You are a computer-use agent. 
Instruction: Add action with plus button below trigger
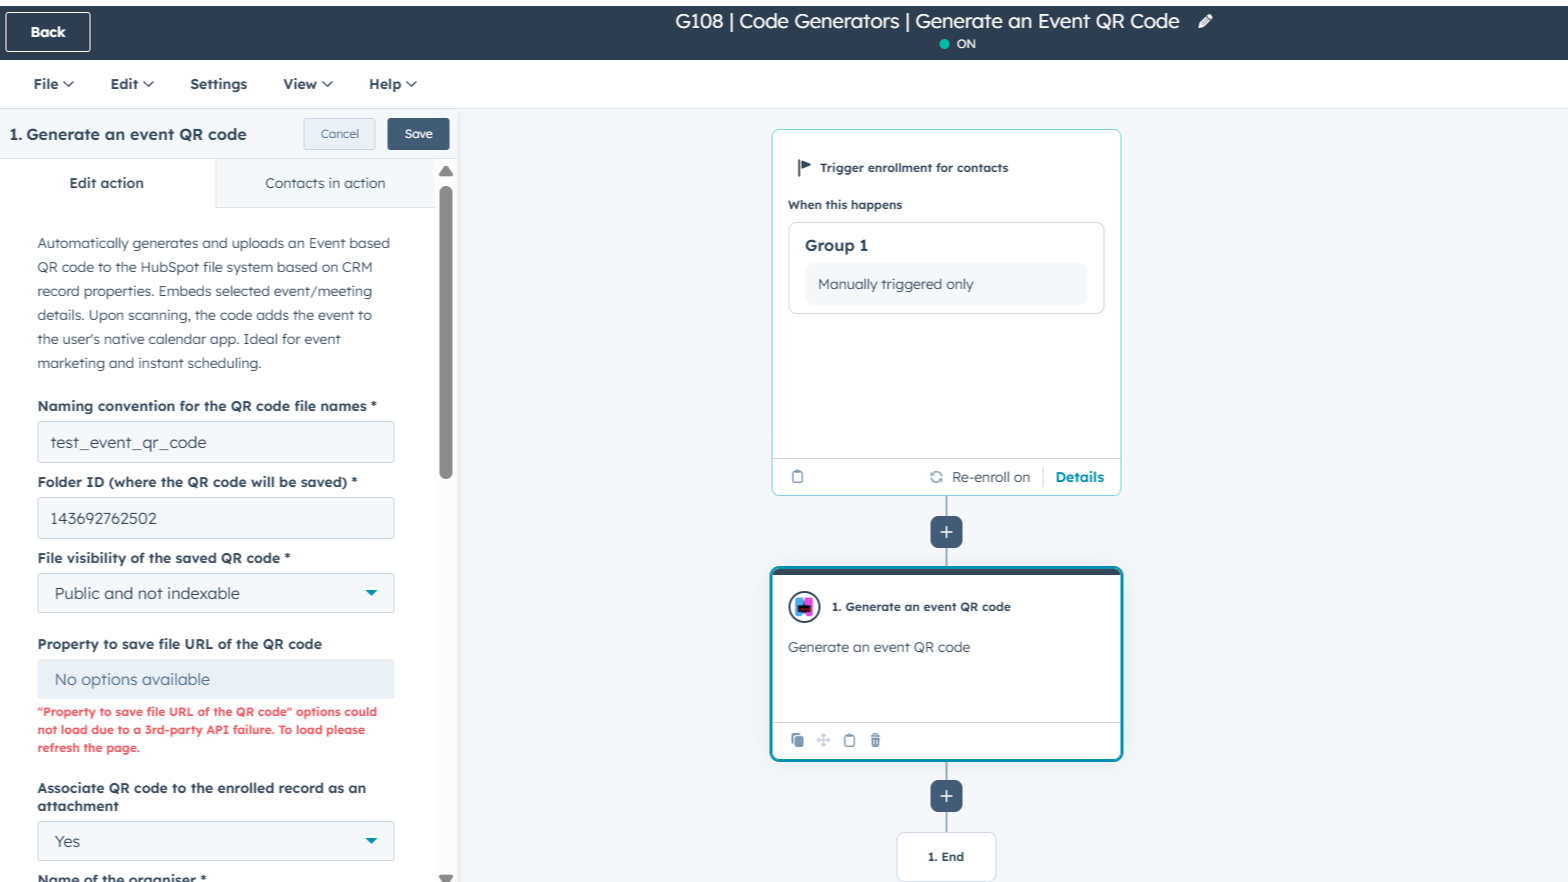point(946,532)
